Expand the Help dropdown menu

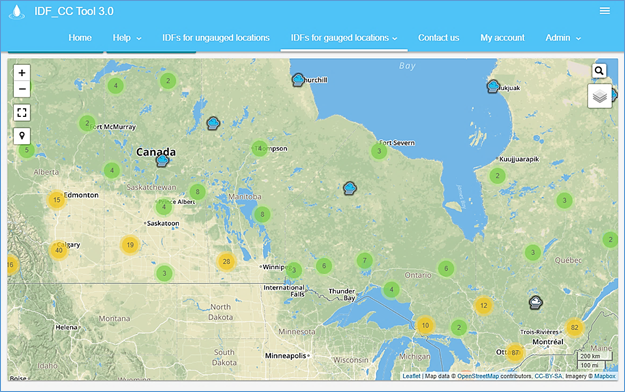(x=127, y=38)
